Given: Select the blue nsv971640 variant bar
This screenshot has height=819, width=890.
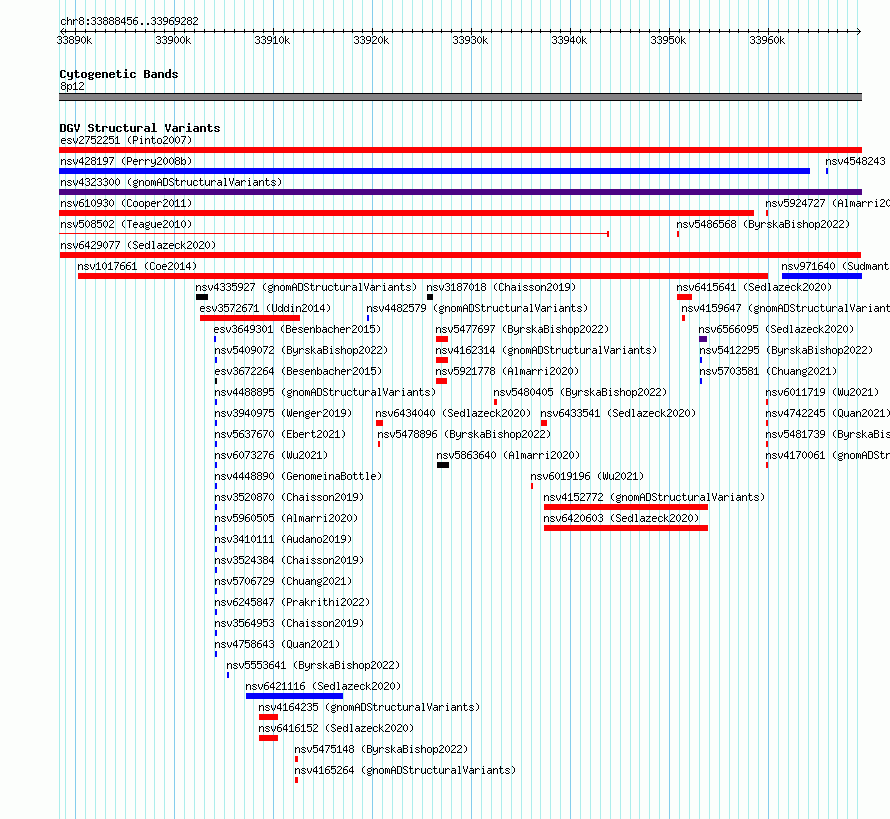Looking at the screenshot, I should pos(822,276).
